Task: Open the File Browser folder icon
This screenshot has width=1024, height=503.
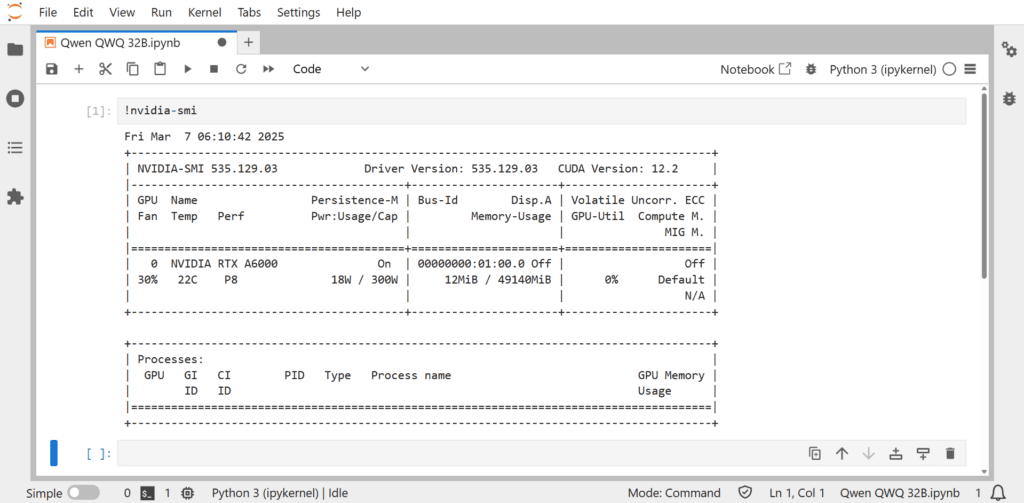Action: point(15,49)
